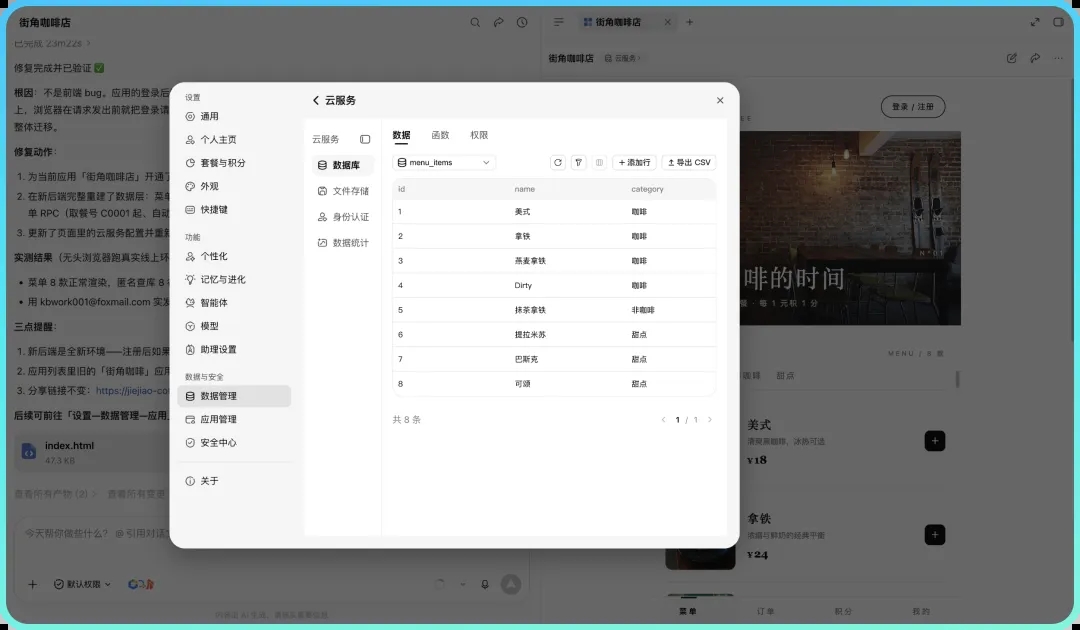Image resolution: width=1080 pixels, height=630 pixels.
Task: Click the 登录 / 注册 button in preview
Action: (x=913, y=107)
